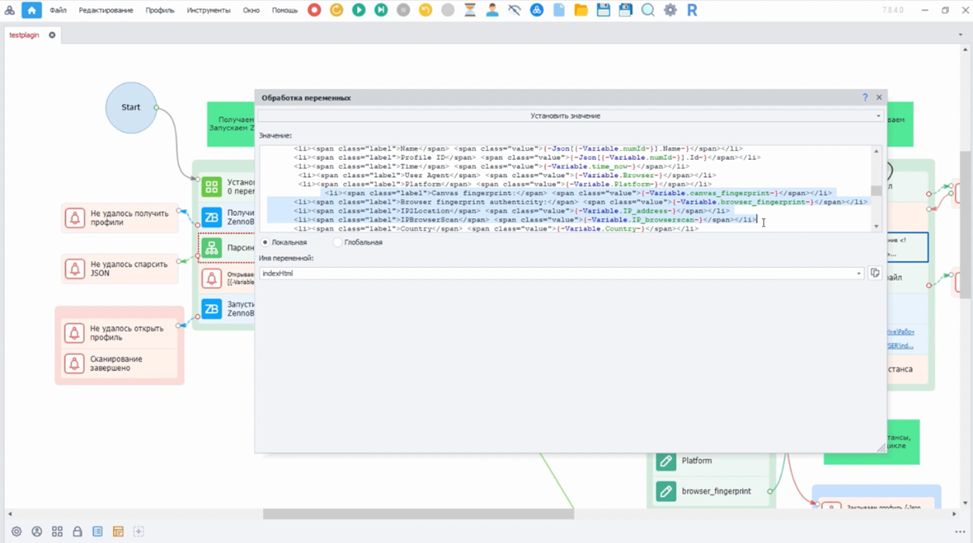The height and width of the screenshot is (543, 973).
Task: Open the Файл menu
Action: coord(58,10)
